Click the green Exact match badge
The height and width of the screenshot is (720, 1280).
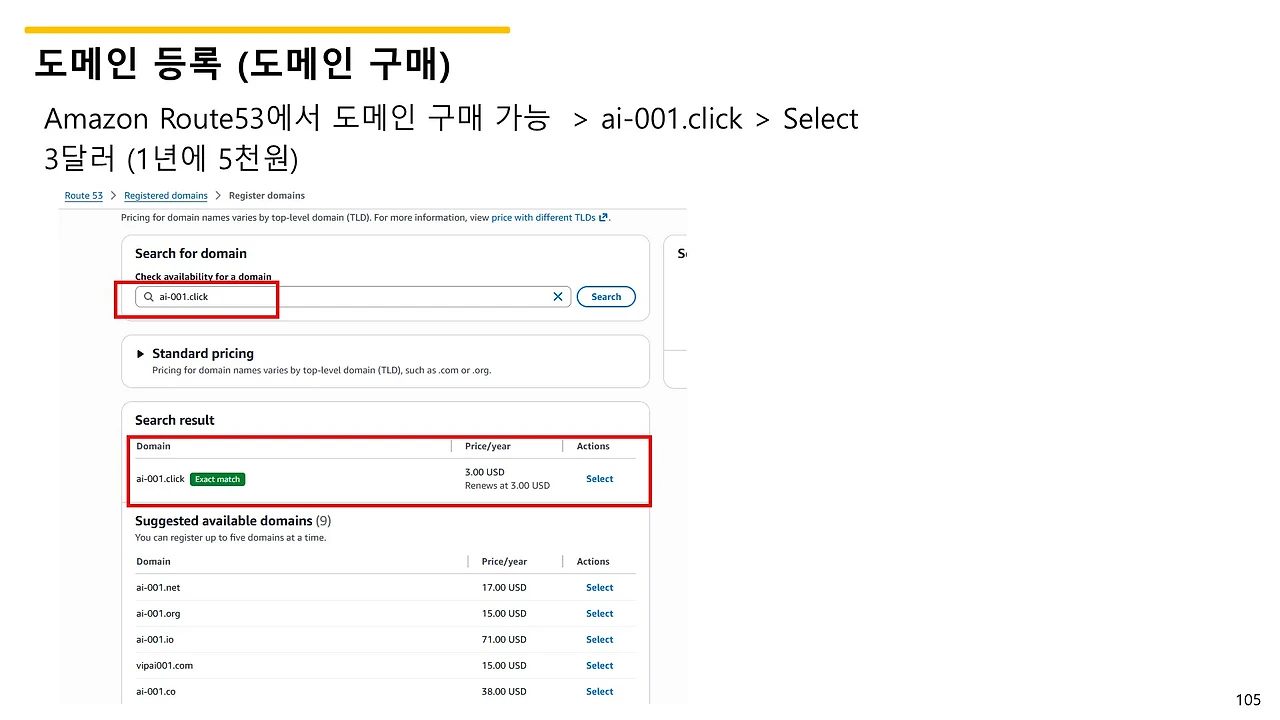pyautogui.click(x=217, y=479)
